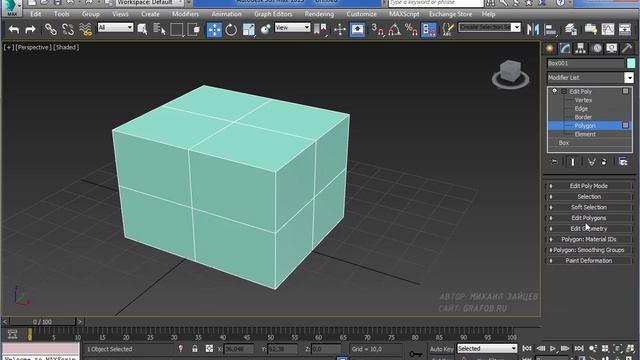The height and width of the screenshot is (360, 640).
Task: Toggle the Edit Poly modifier lightbulb
Action: pyautogui.click(x=554, y=91)
